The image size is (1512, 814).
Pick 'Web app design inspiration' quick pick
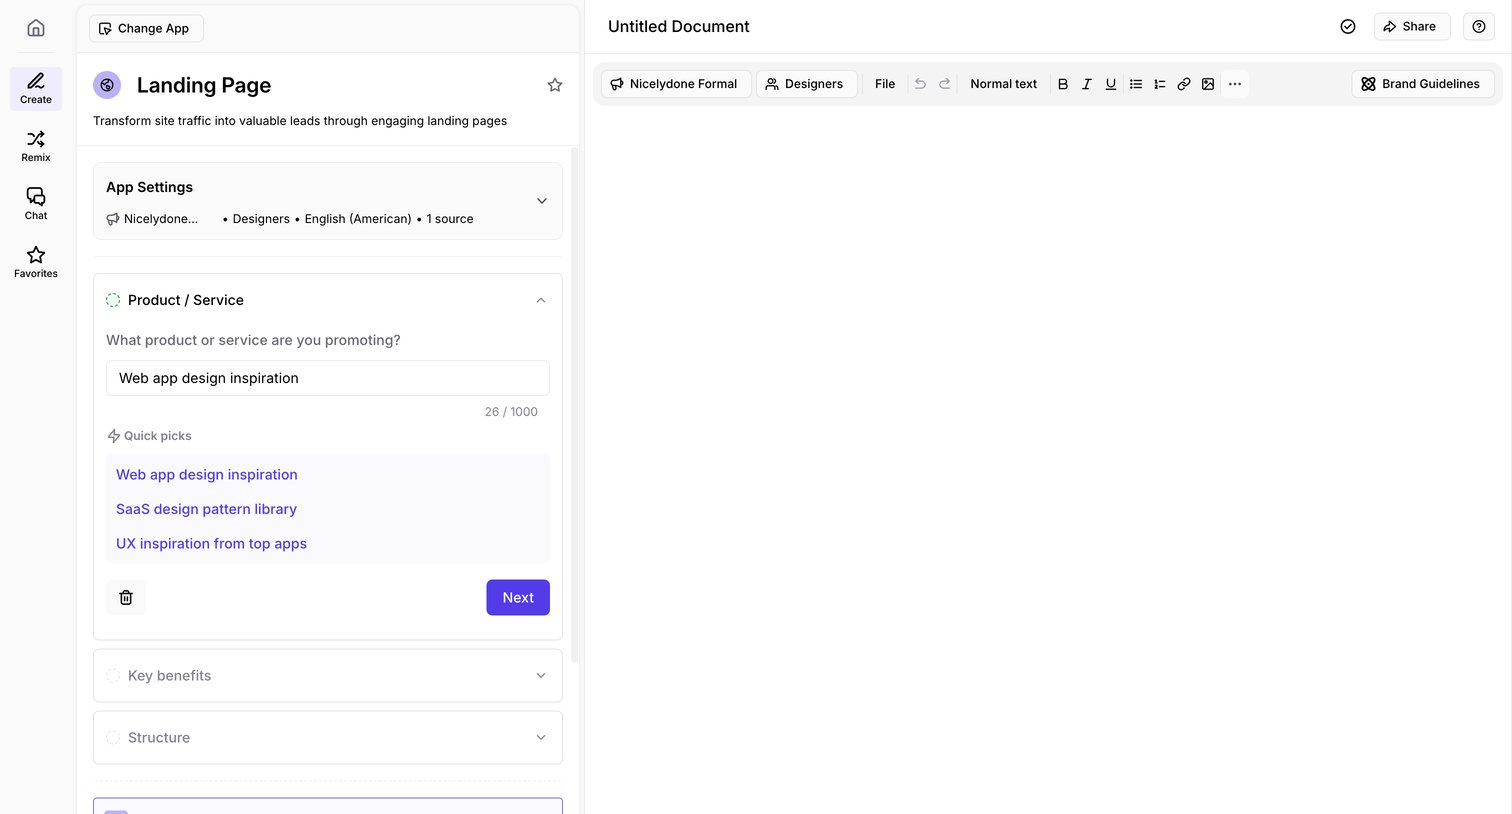(207, 475)
